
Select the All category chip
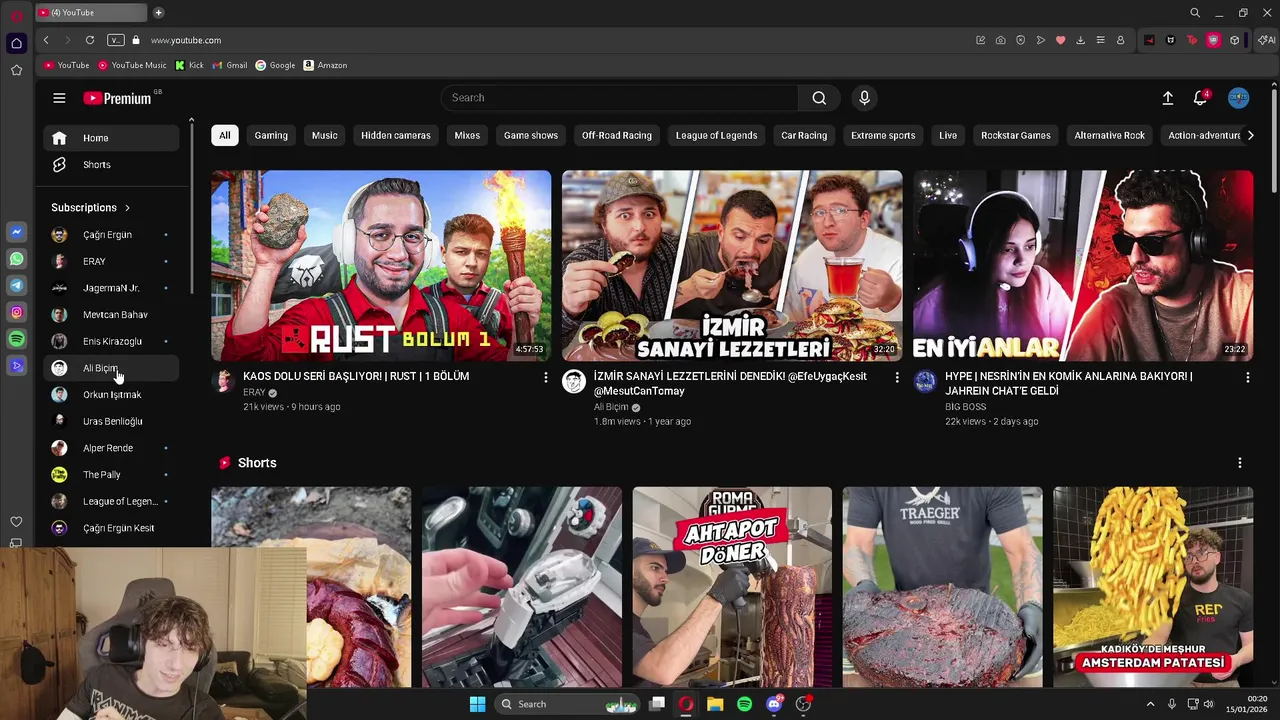pyautogui.click(x=224, y=135)
